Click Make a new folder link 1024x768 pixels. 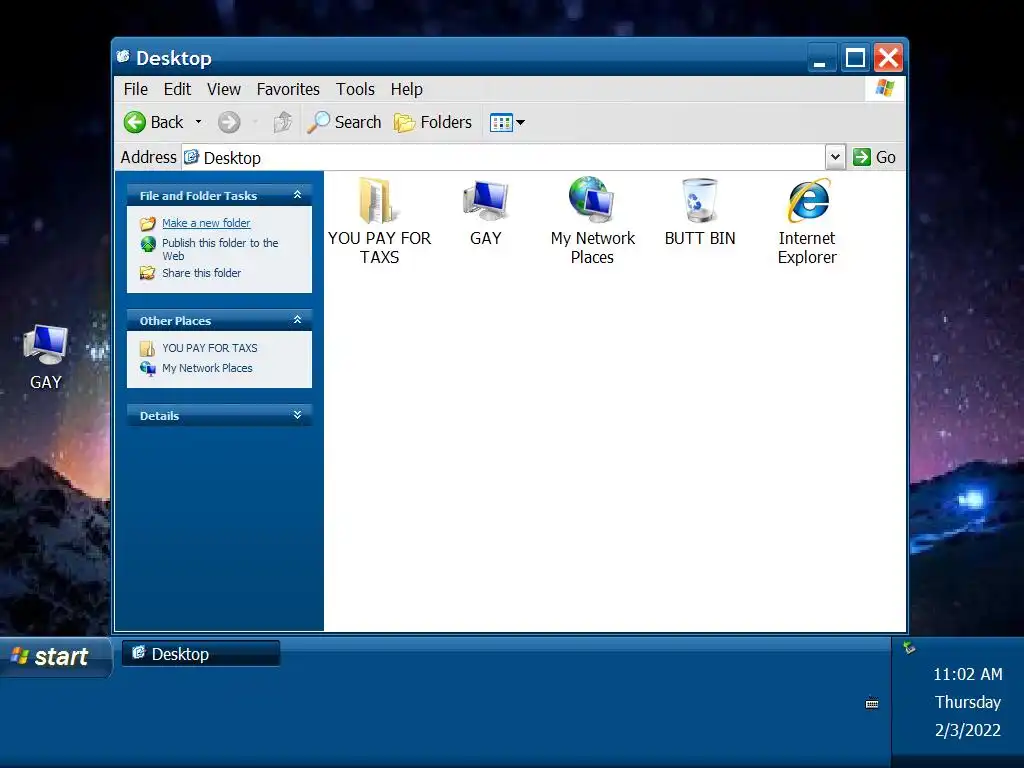point(206,223)
